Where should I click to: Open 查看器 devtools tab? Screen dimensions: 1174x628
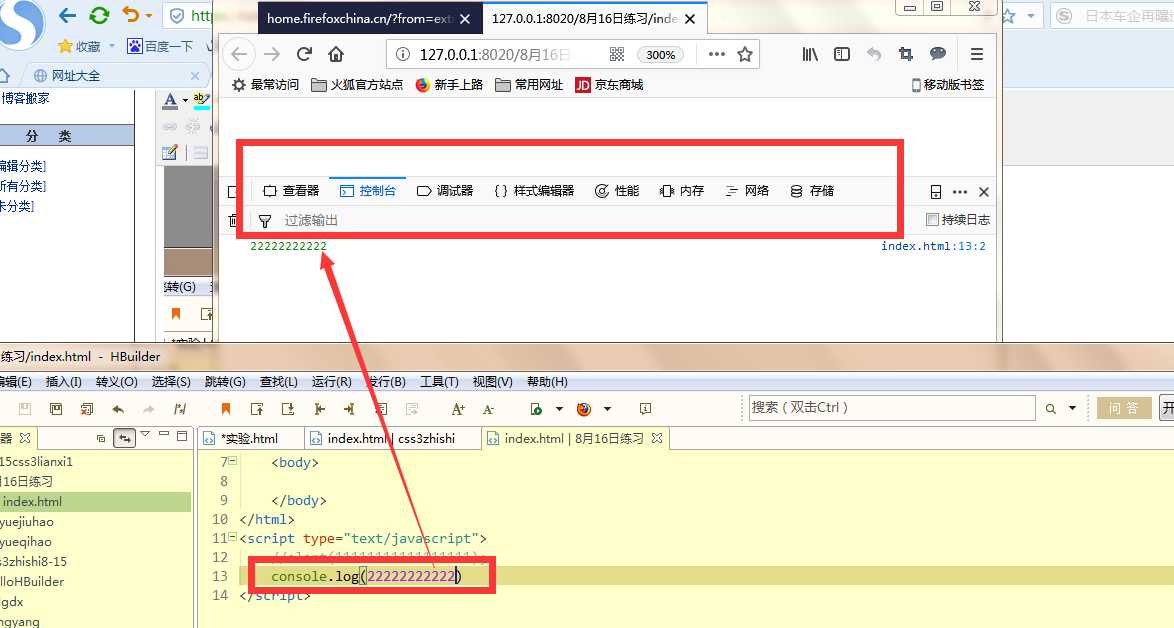pos(291,191)
